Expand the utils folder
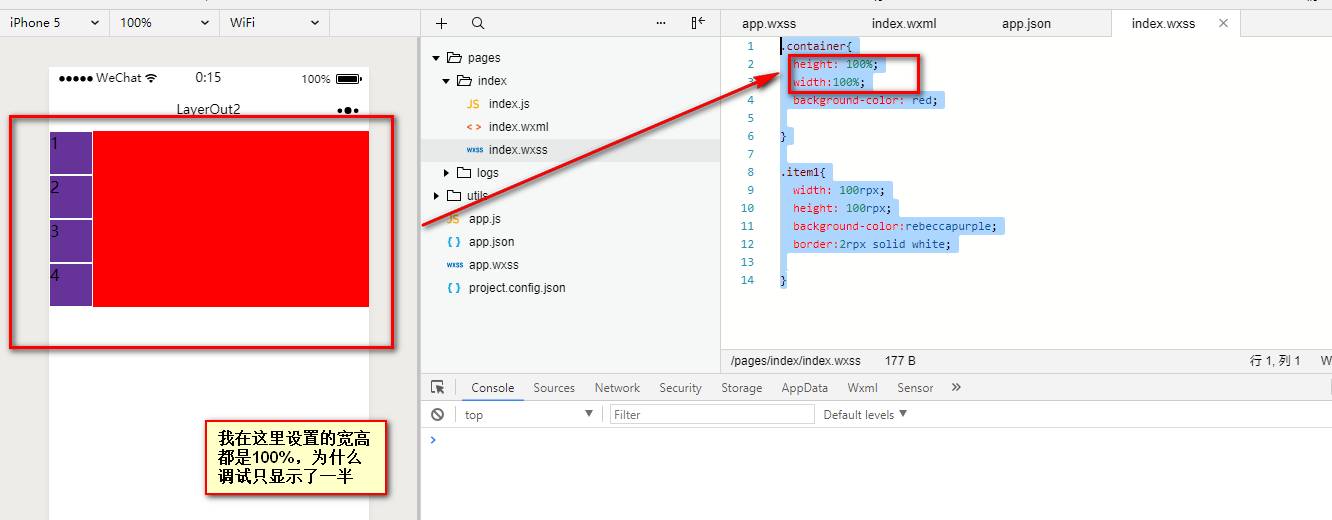 [436, 196]
